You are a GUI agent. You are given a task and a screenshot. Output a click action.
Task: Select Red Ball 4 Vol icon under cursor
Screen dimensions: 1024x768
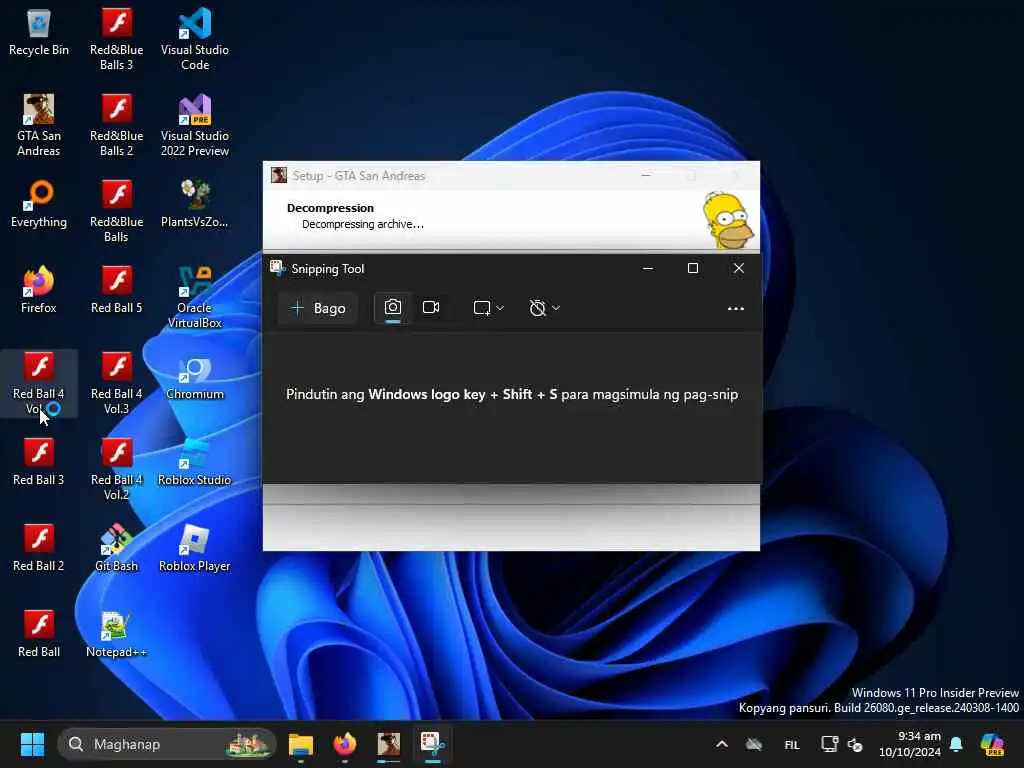pos(39,383)
